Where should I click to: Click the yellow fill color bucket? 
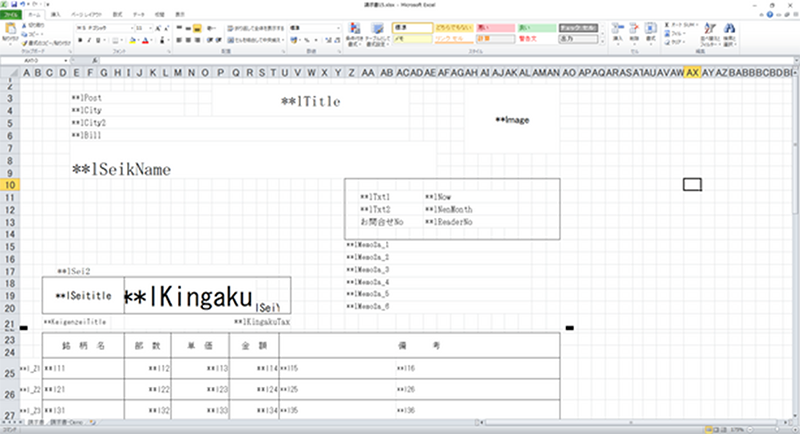[x=132, y=40]
